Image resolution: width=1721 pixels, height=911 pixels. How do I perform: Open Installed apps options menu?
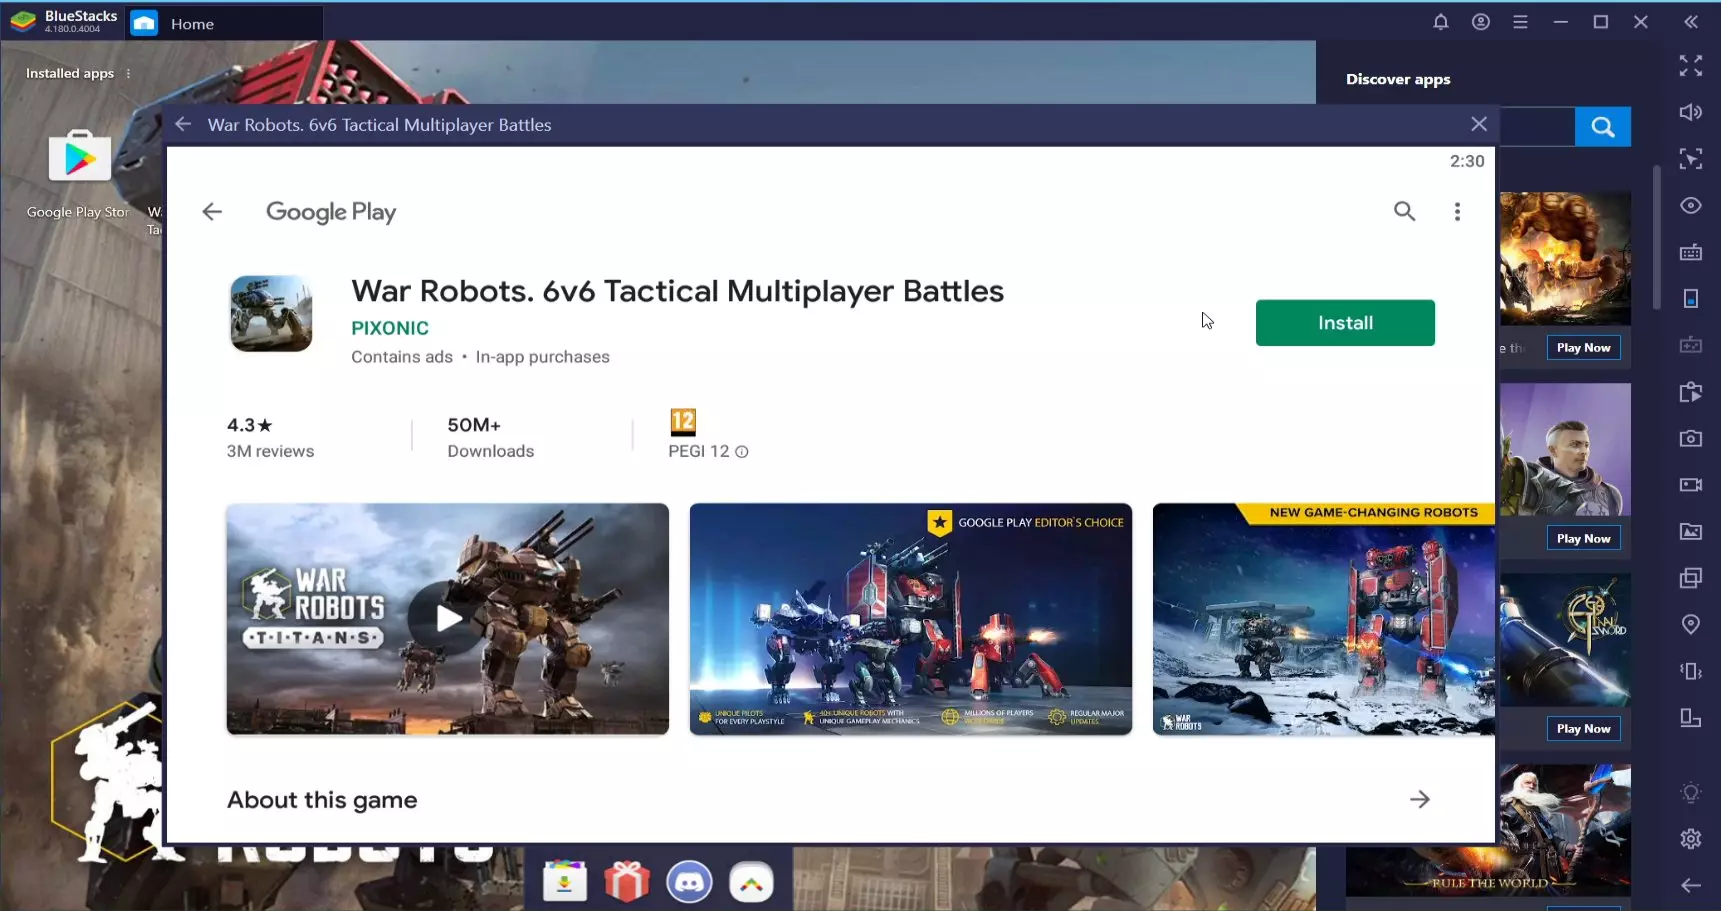pos(128,74)
